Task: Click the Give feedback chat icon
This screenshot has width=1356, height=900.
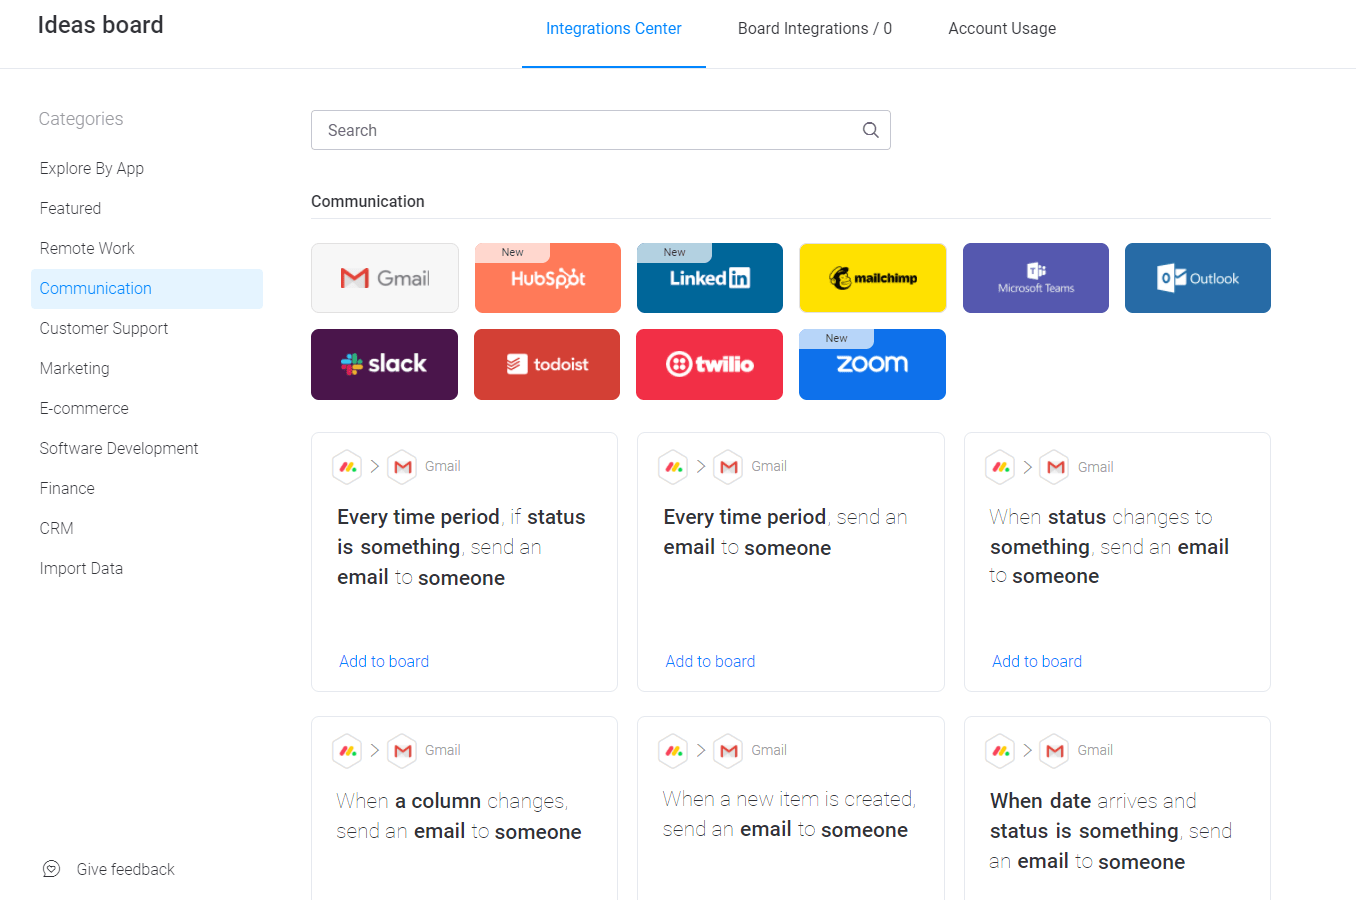Action: click(52, 869)
